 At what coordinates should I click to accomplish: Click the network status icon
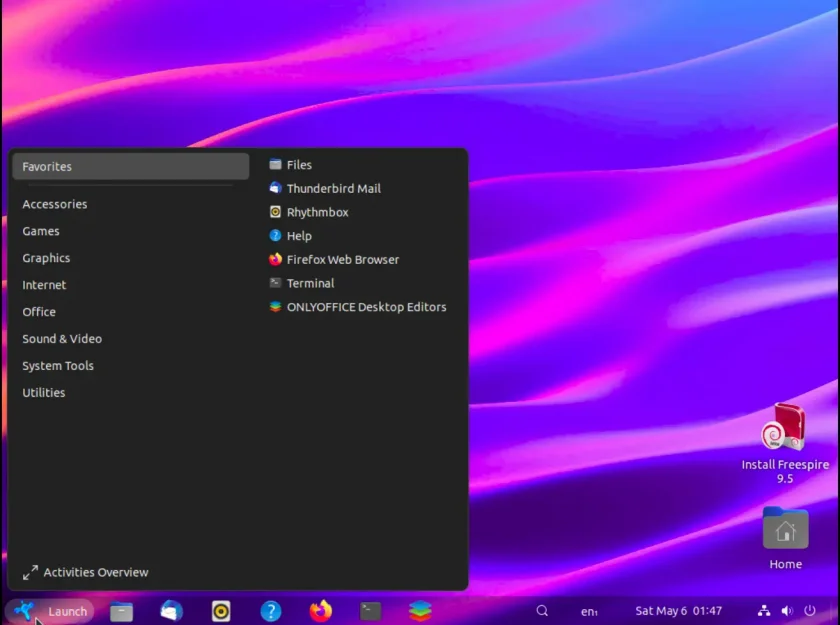click(764, 611)
